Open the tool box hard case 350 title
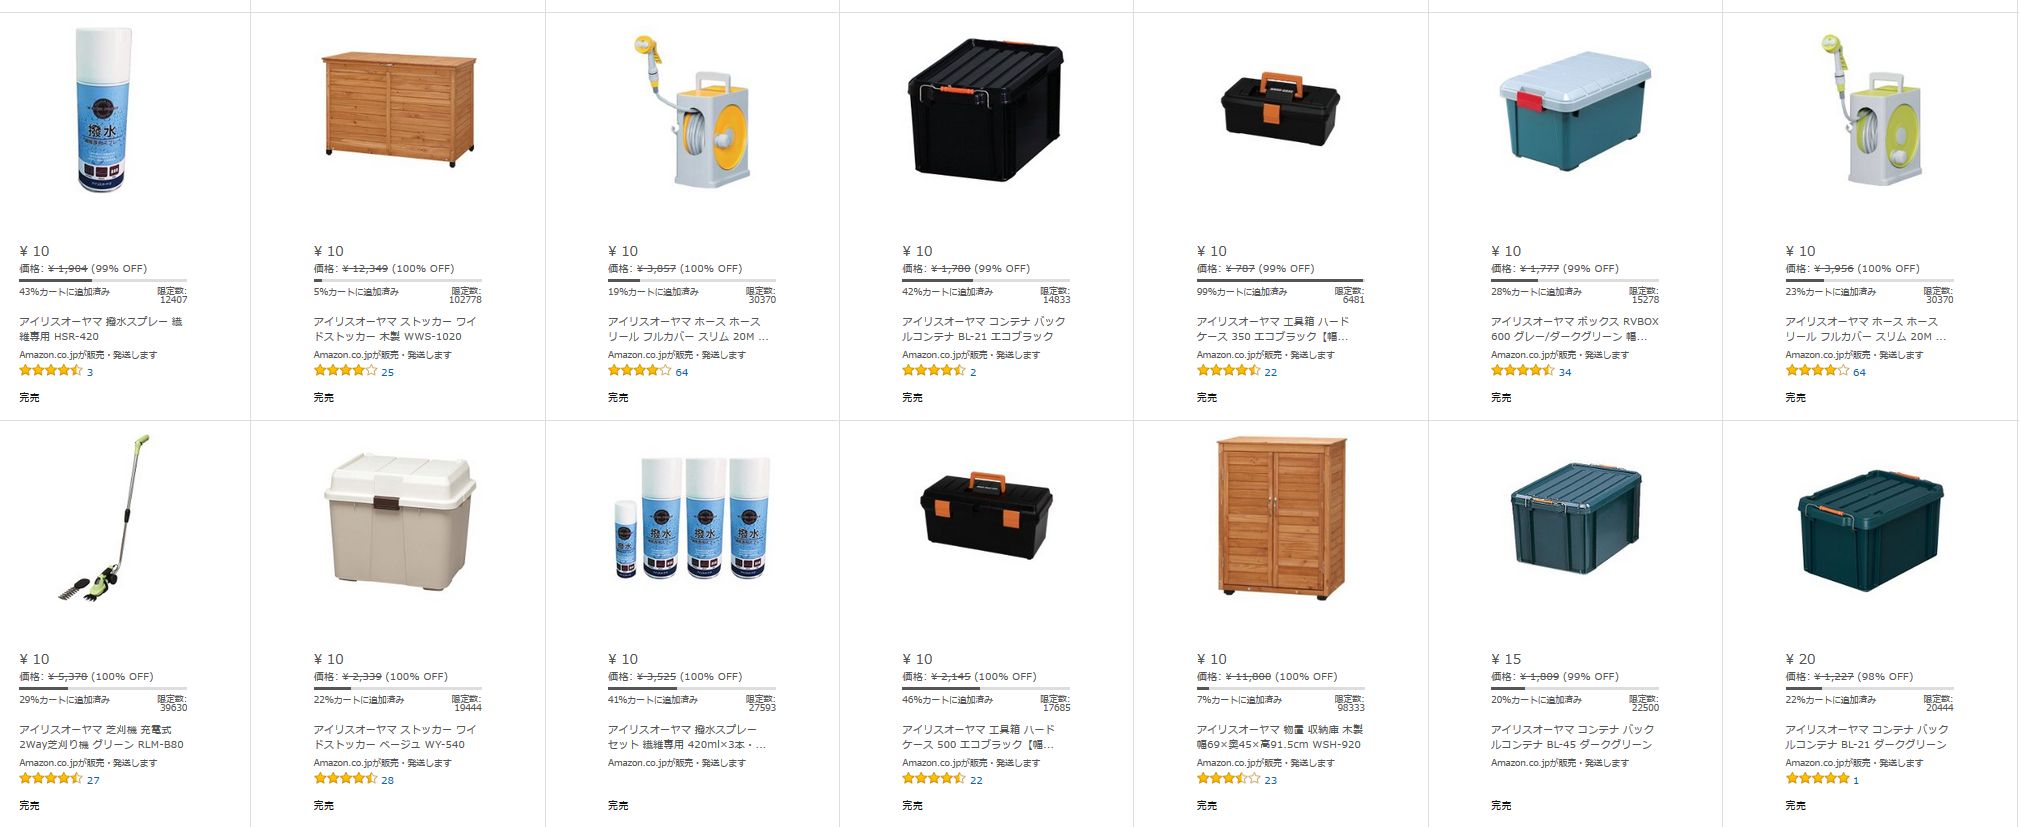Viewport: 2019px width, 827px height. point(1272,329)
